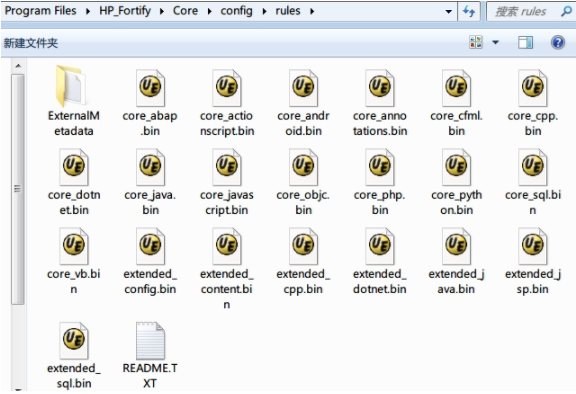The width and height of the screenshot is (576, 394).
Task: Expand the arrow after HP_Fortify breadcrumb
Action: [162, 11]
